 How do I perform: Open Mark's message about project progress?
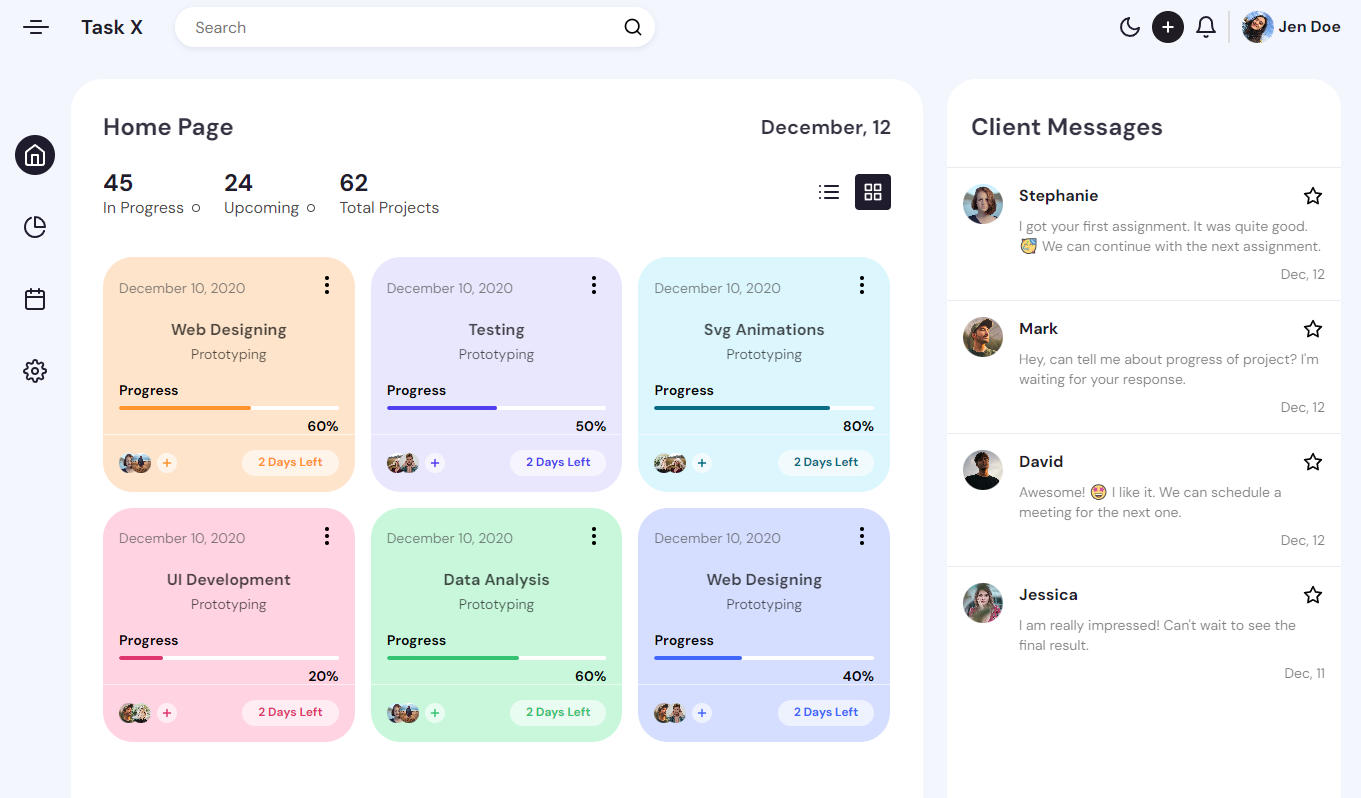(x=1144, y=367)
